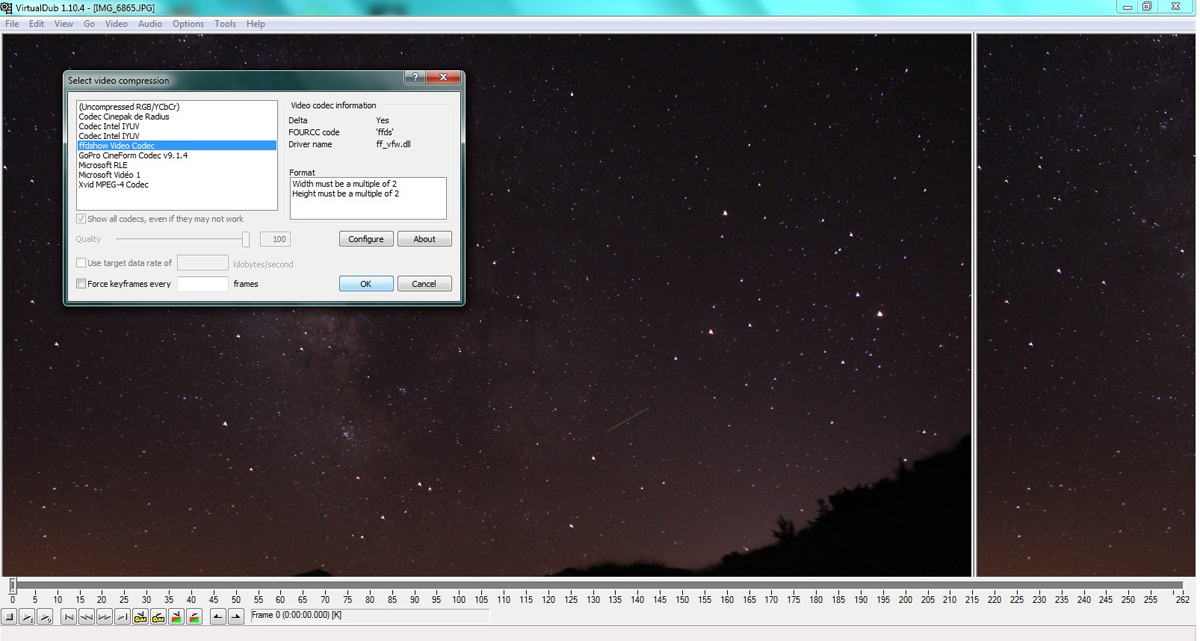Click the next scene change icon
Screen dimensions: 1200x641
(194, 615)
